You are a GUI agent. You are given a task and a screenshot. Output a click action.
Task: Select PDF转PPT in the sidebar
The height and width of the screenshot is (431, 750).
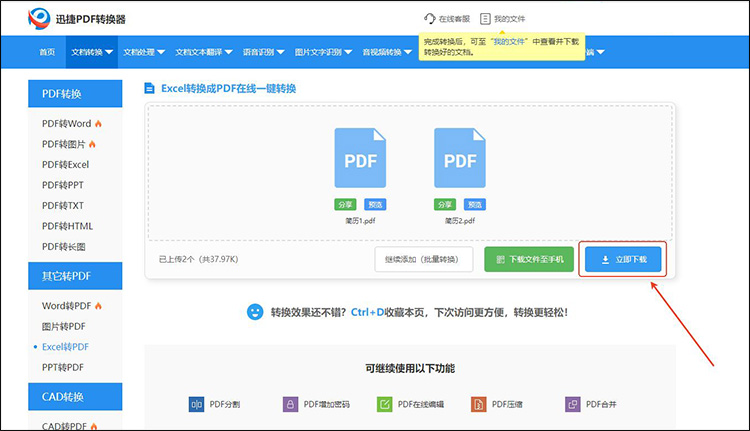(63, 185)
